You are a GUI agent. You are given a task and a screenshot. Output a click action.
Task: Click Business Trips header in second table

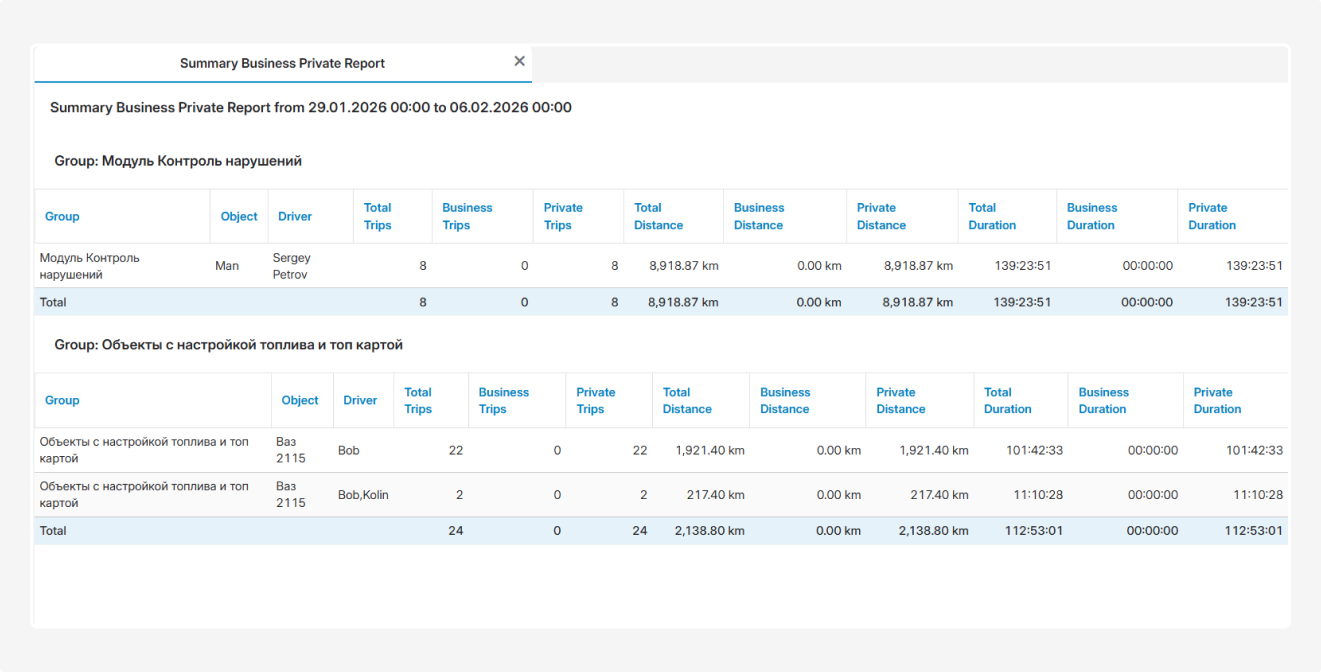503,400
